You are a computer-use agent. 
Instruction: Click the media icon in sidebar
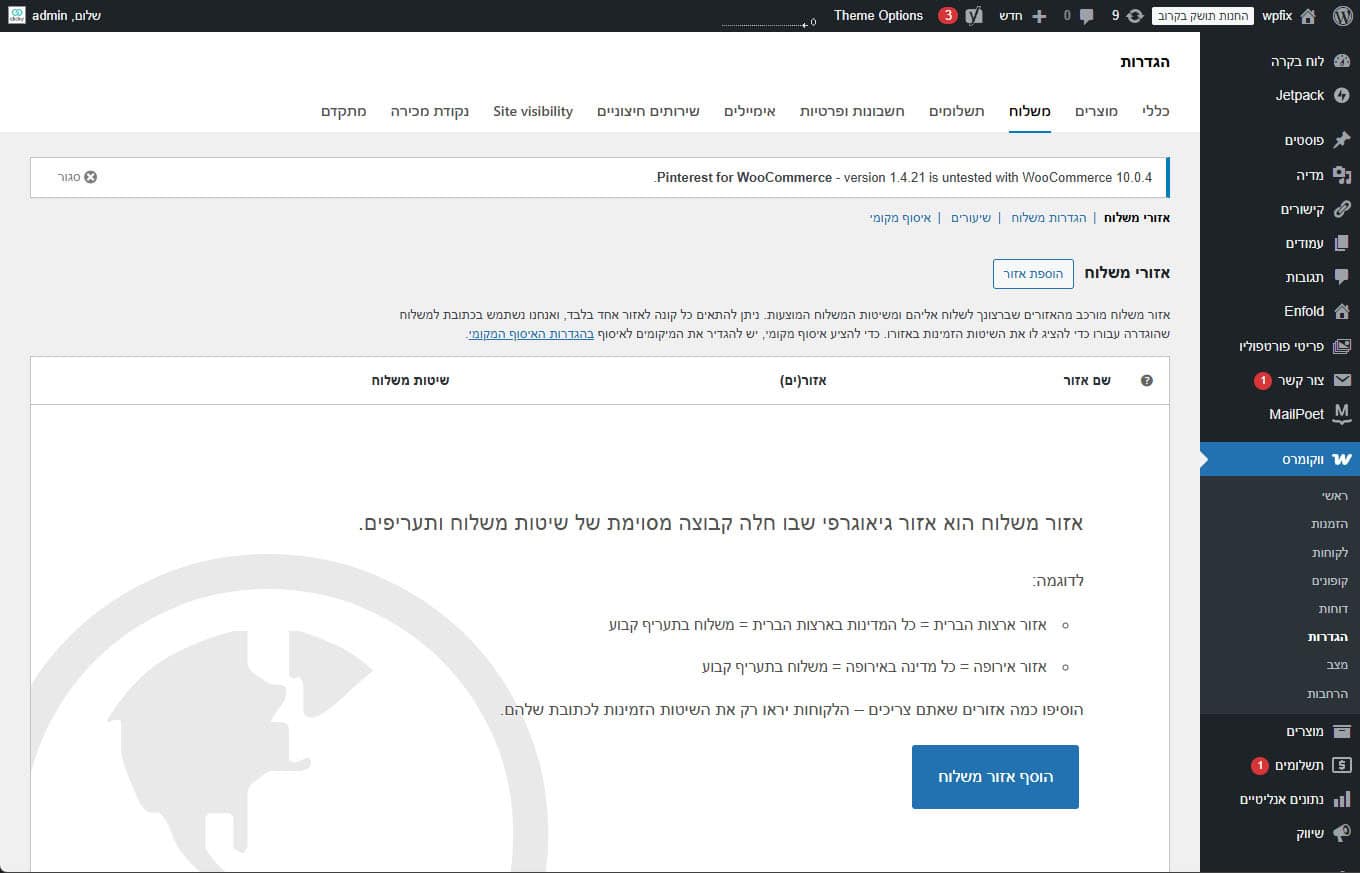click(1342, 176)
